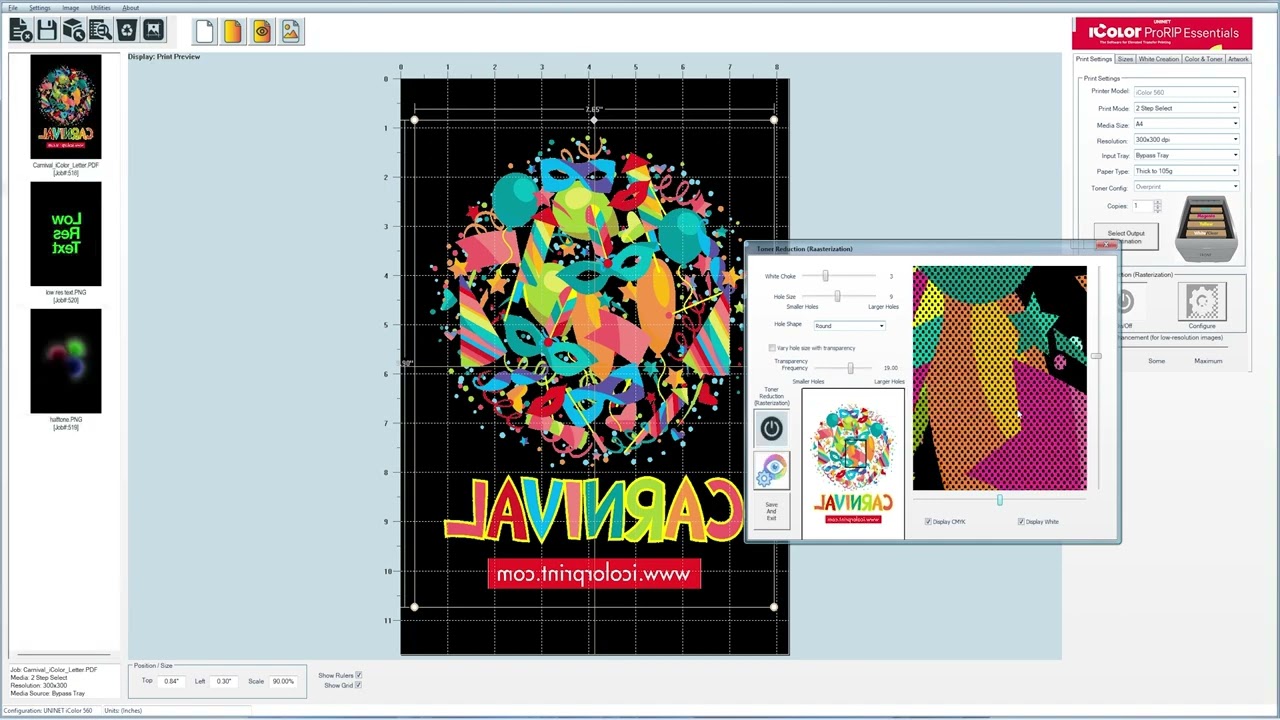Click the box with arrow toolbar icon

(73, 31)
